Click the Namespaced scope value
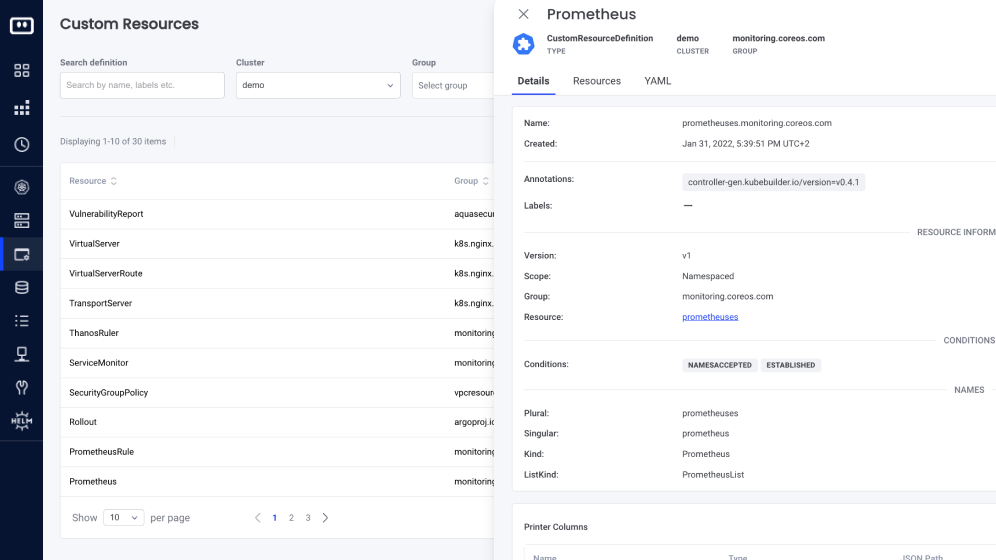 [708, 276]
